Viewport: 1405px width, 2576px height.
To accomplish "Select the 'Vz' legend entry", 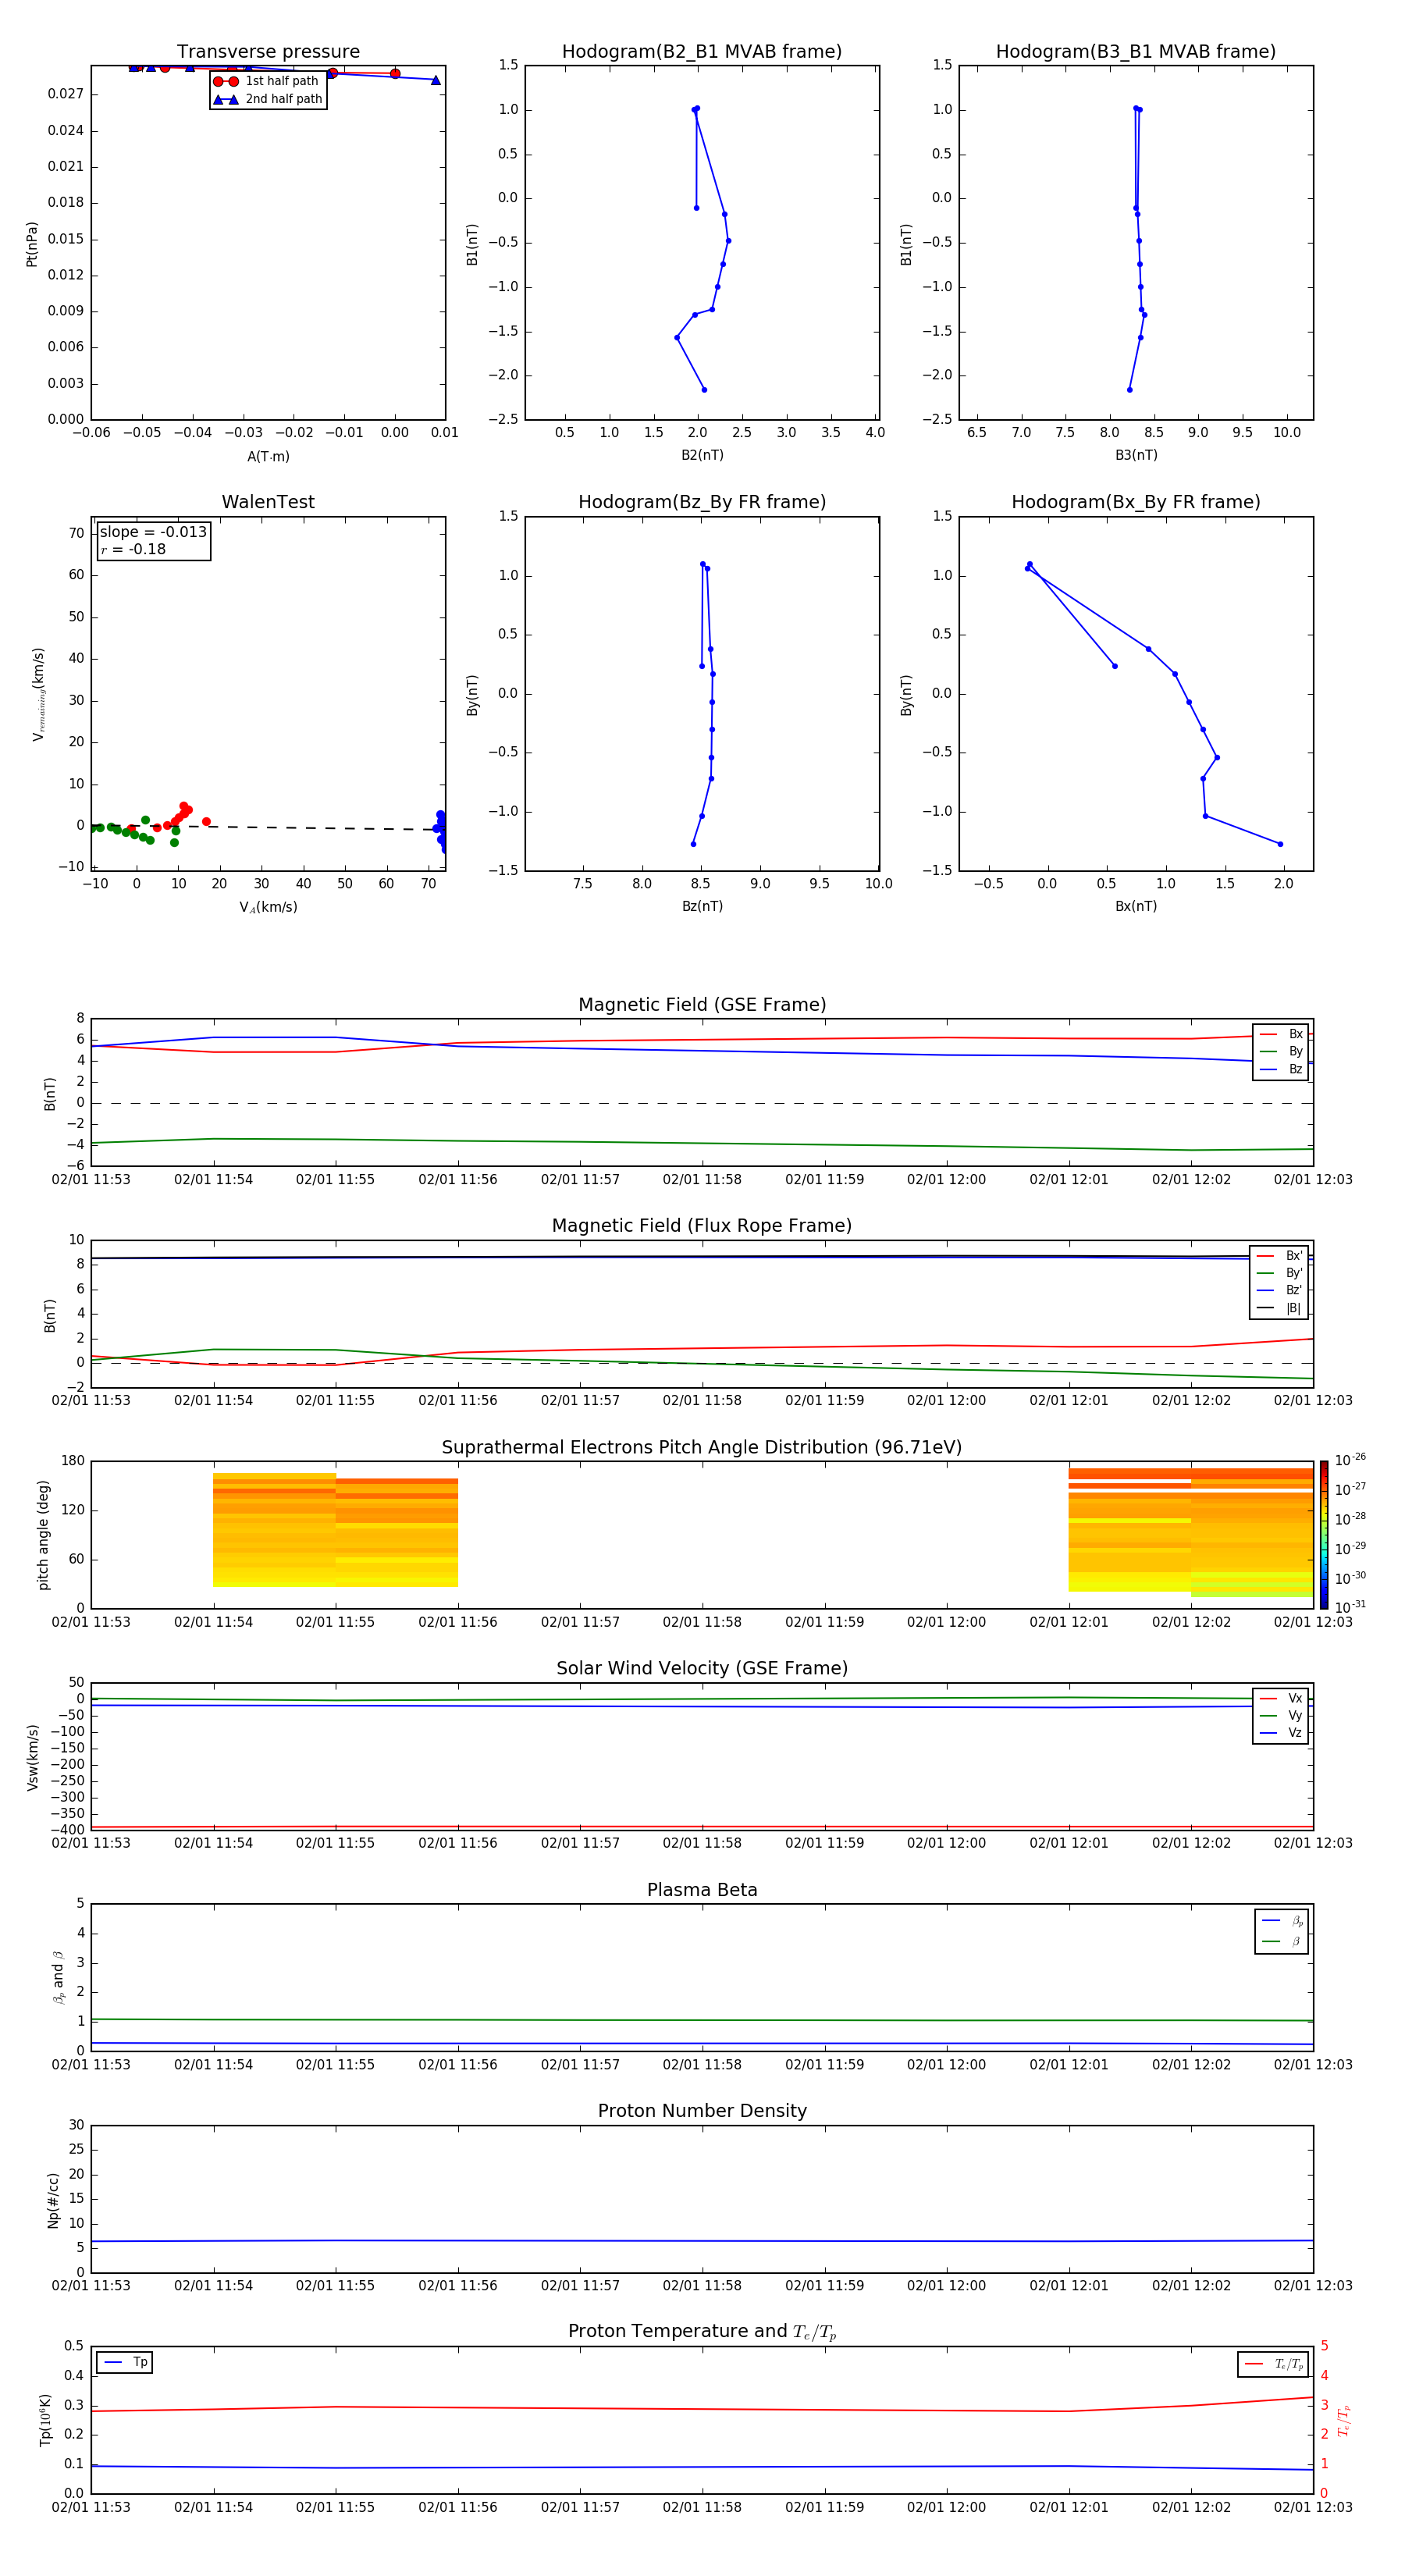I will (1281, 1733).
